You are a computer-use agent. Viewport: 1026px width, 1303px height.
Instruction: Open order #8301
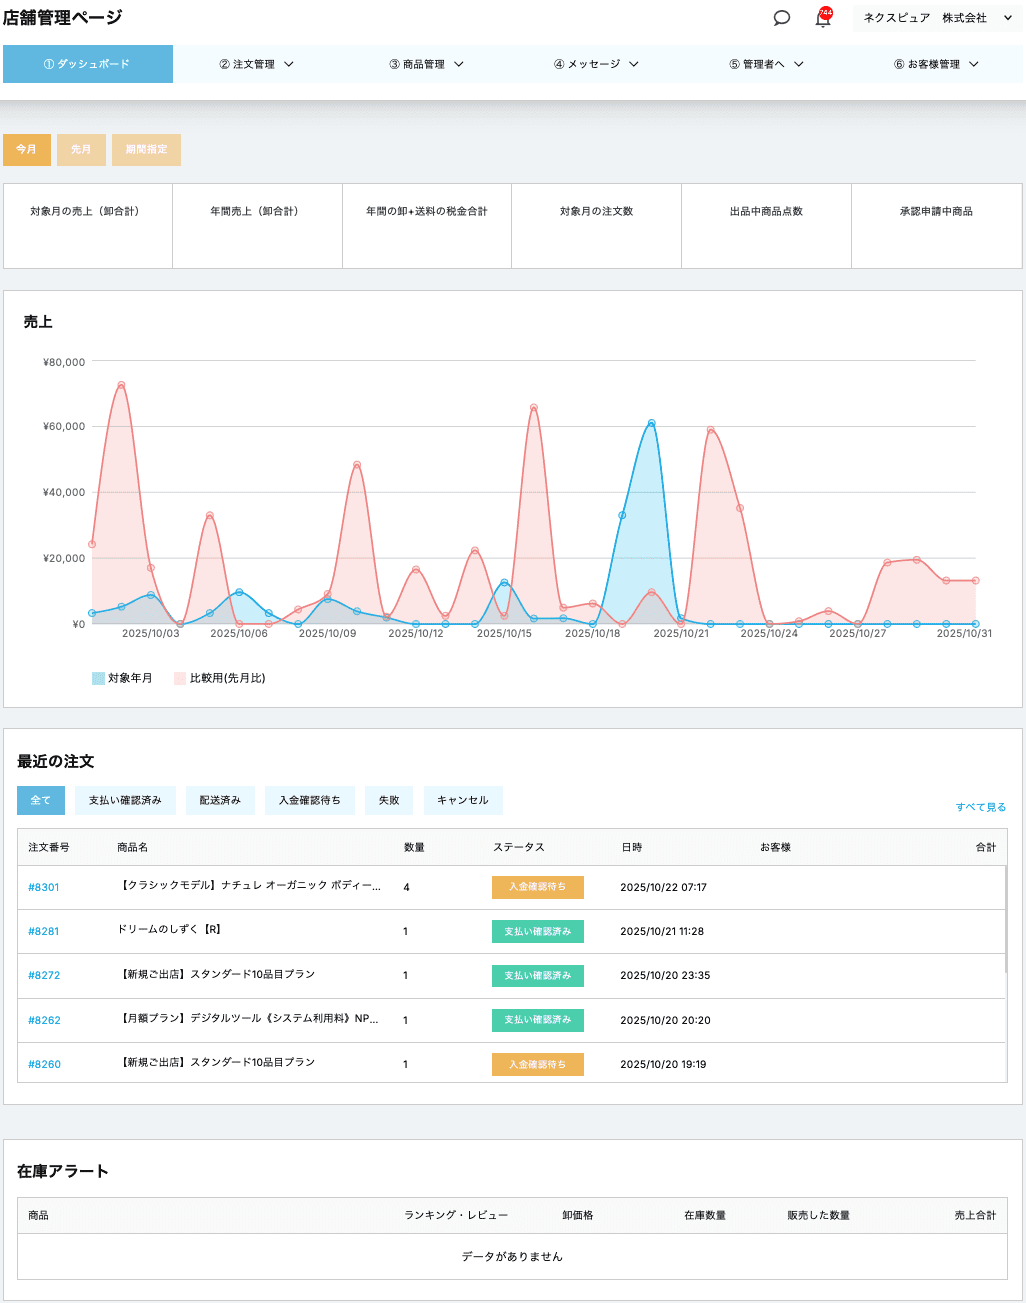click(x=44, y=887)
